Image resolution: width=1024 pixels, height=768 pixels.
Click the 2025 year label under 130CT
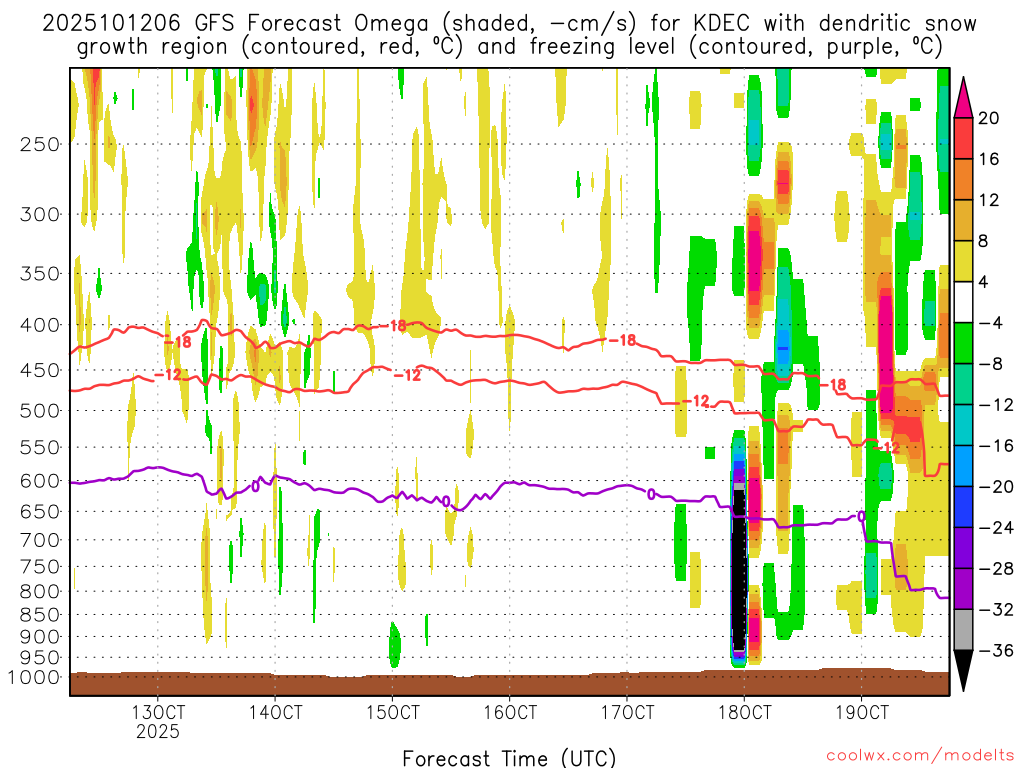(x=158, y=732)
